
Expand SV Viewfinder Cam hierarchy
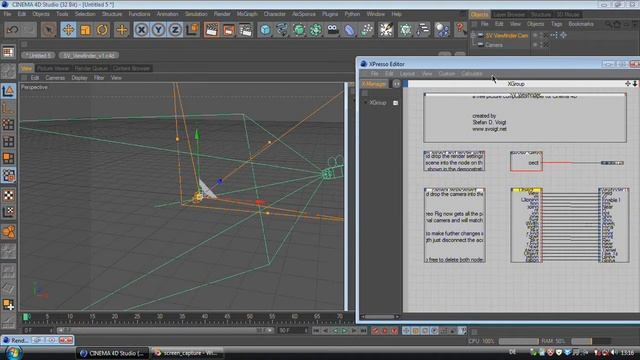[473, 36]
